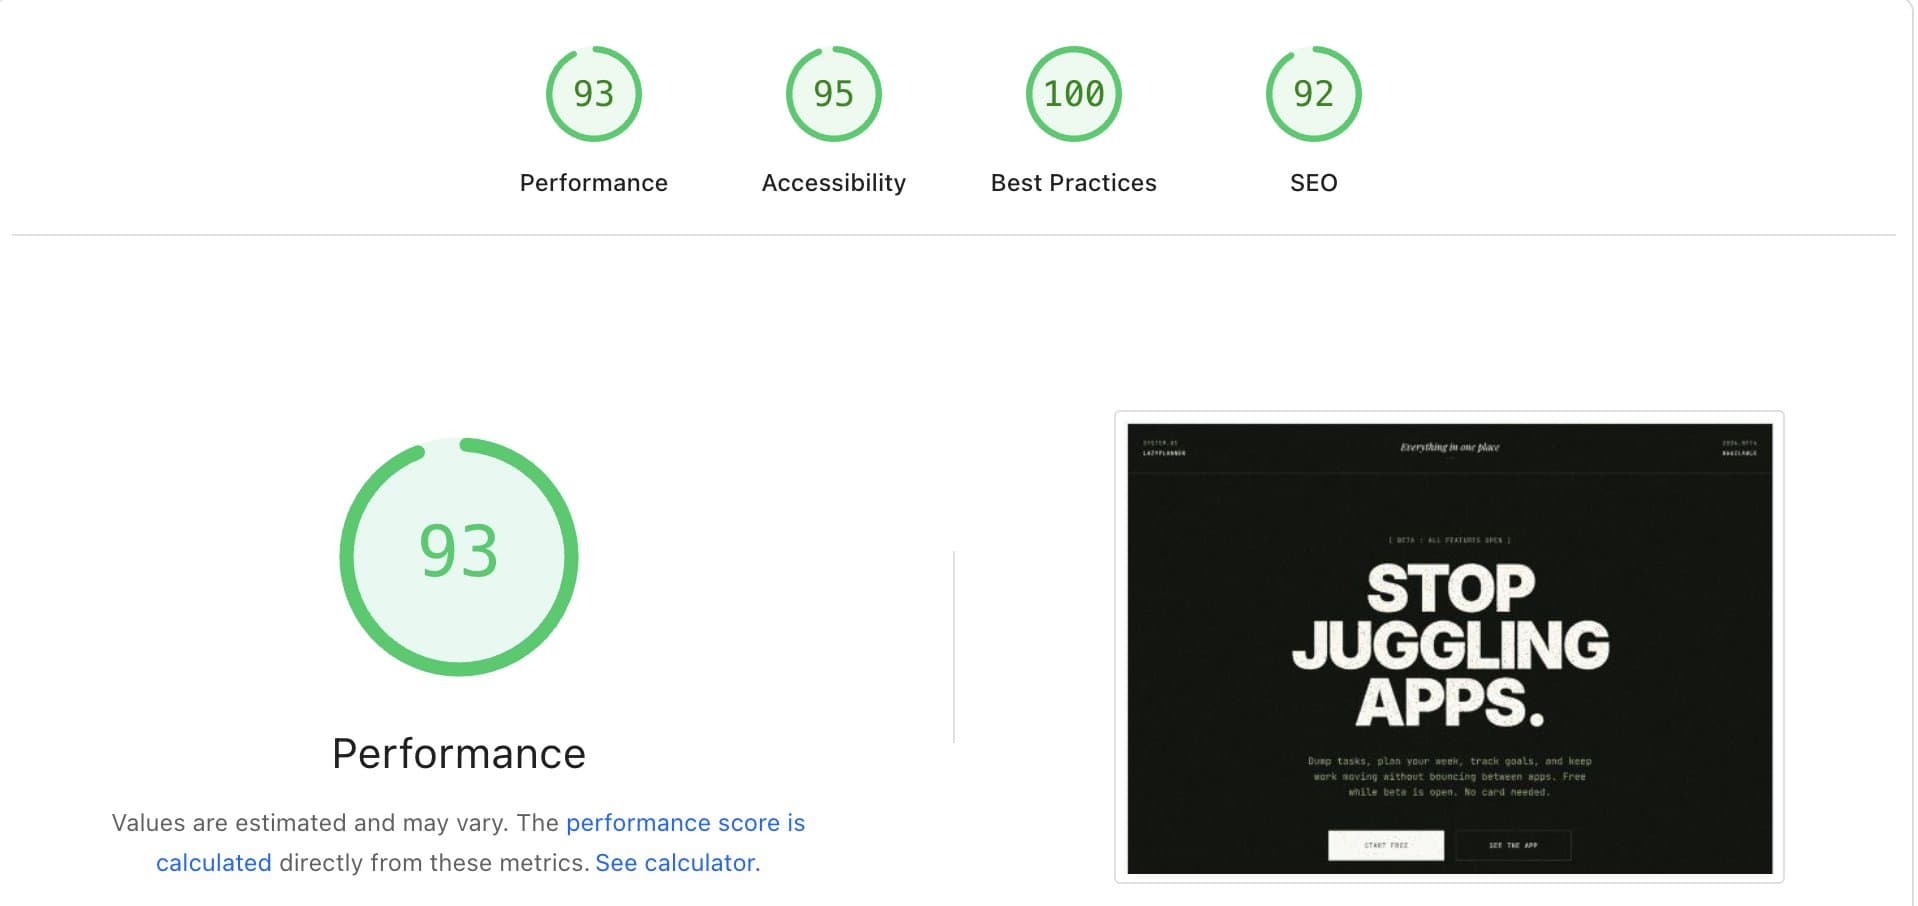
Task: Jump to Best Practices via its label
Action: click(1072, 182)
